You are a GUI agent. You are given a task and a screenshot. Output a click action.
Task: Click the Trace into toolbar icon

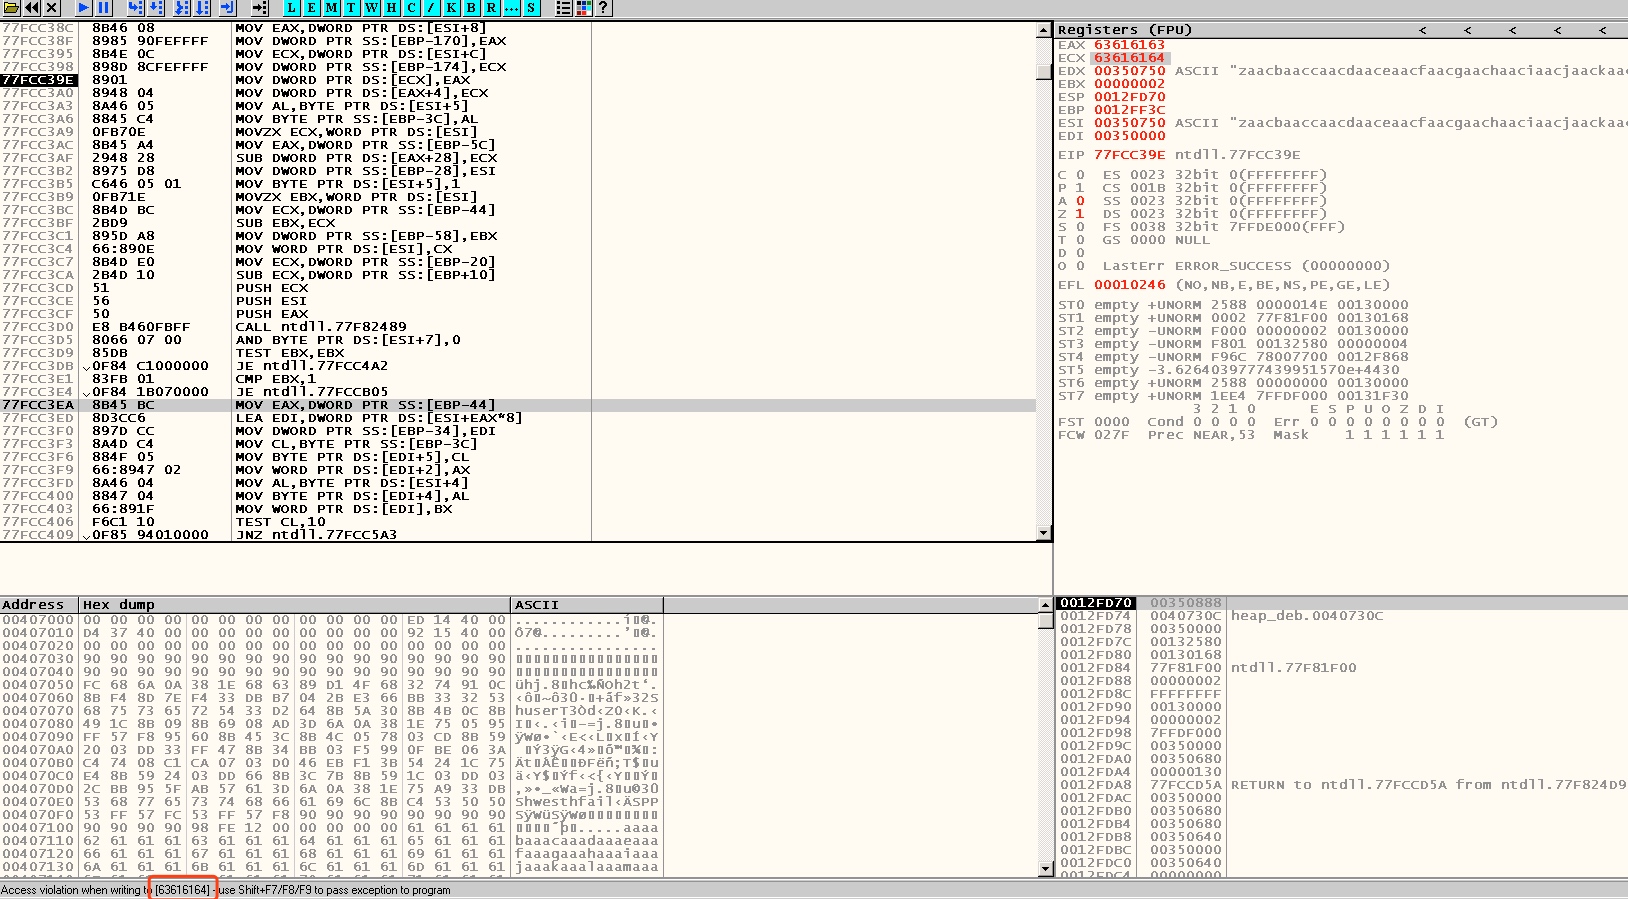[x=182, y=8]
